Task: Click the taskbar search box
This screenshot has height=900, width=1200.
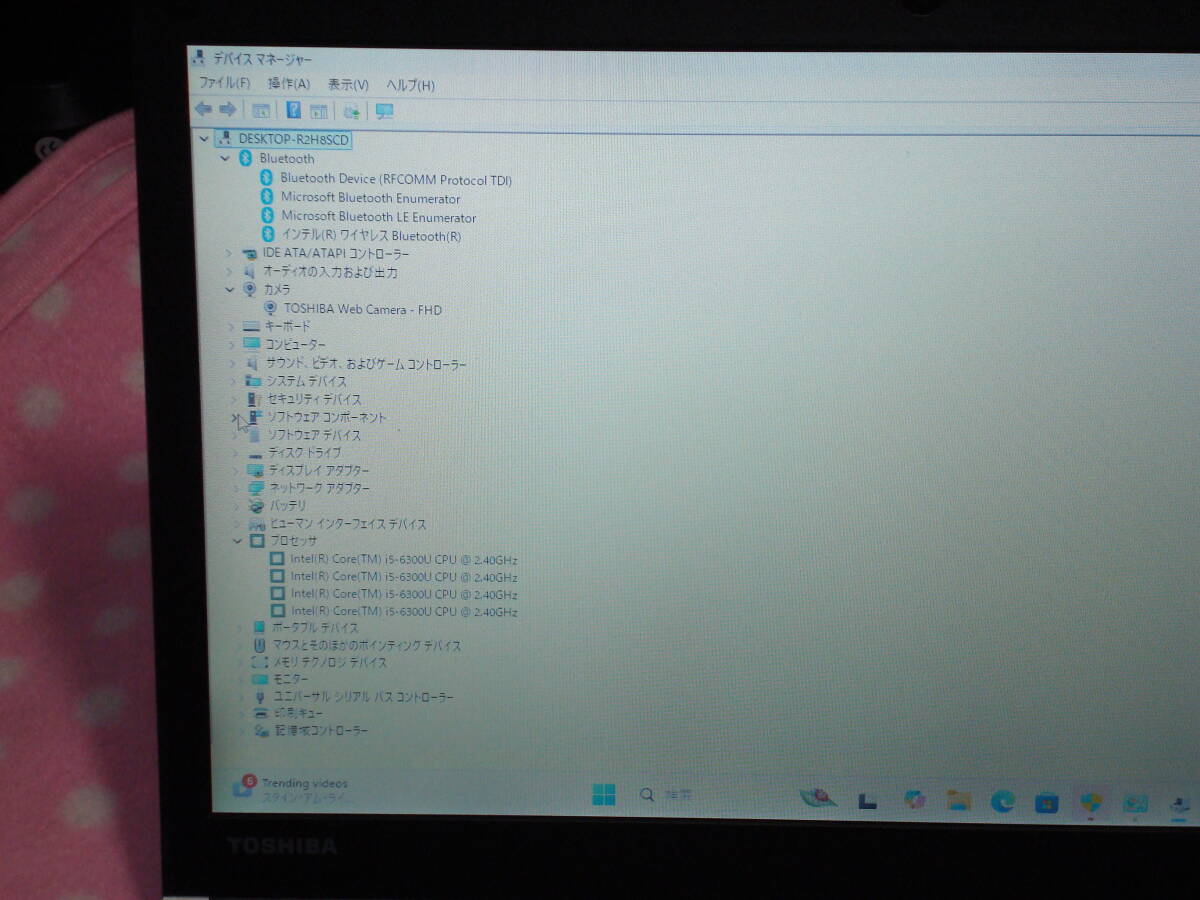Action: (x=667, y=795)
